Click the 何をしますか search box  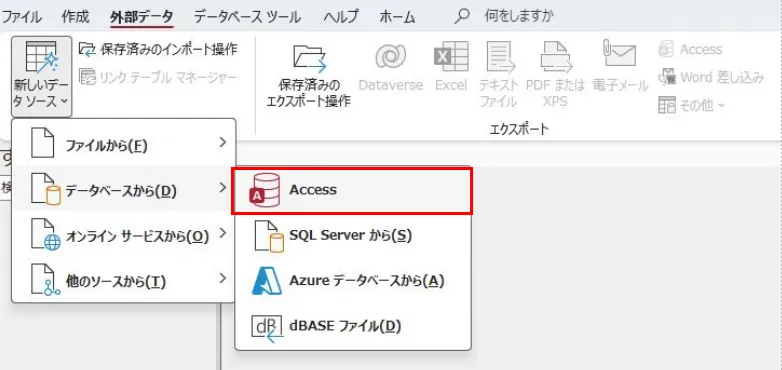pos(519,16)
